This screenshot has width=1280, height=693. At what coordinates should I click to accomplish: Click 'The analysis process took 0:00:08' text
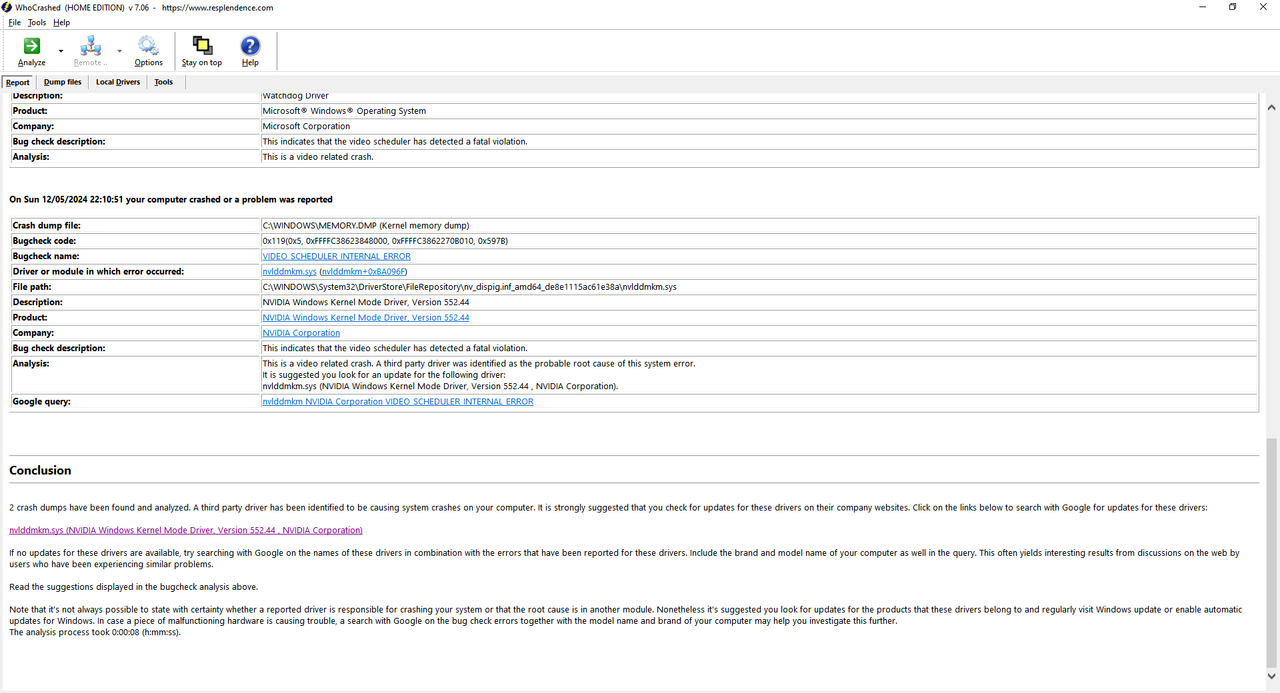point(95,632)
